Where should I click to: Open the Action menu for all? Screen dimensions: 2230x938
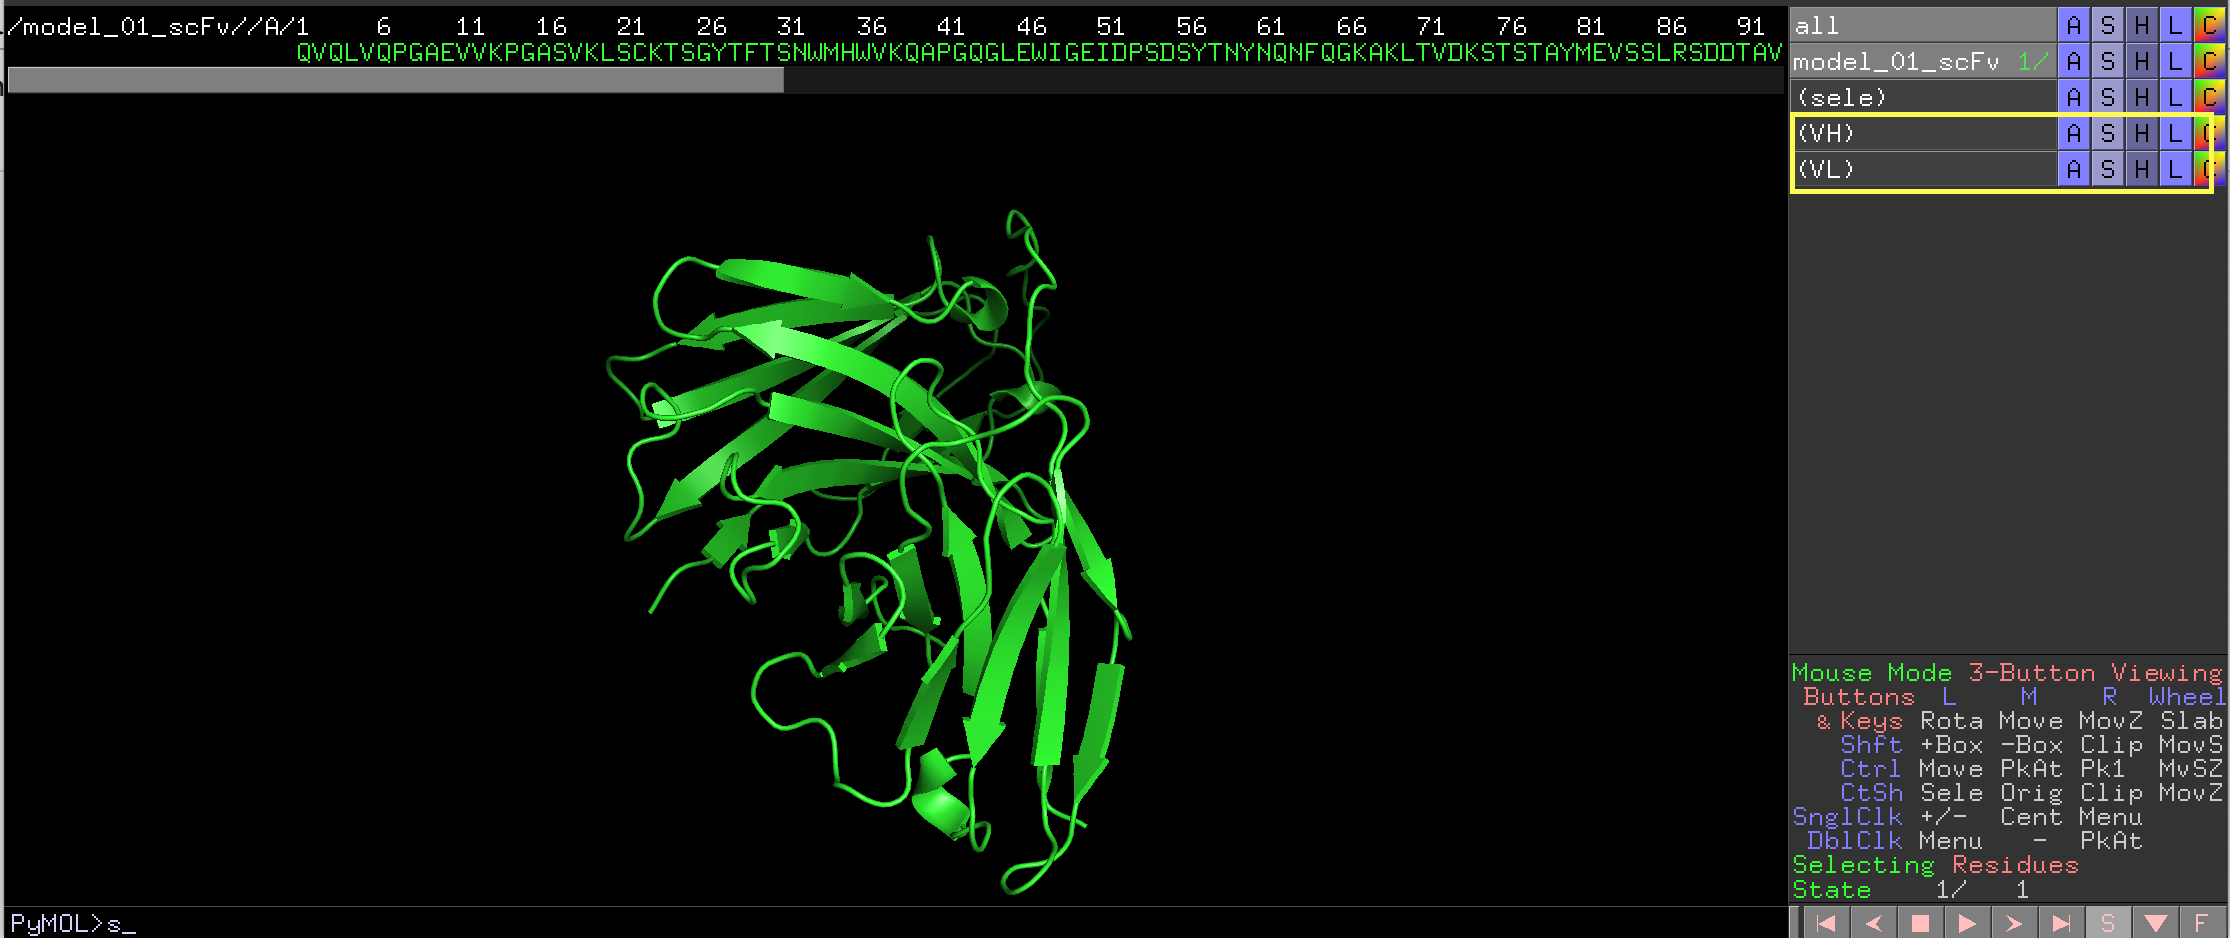[x=2074, y=25]
